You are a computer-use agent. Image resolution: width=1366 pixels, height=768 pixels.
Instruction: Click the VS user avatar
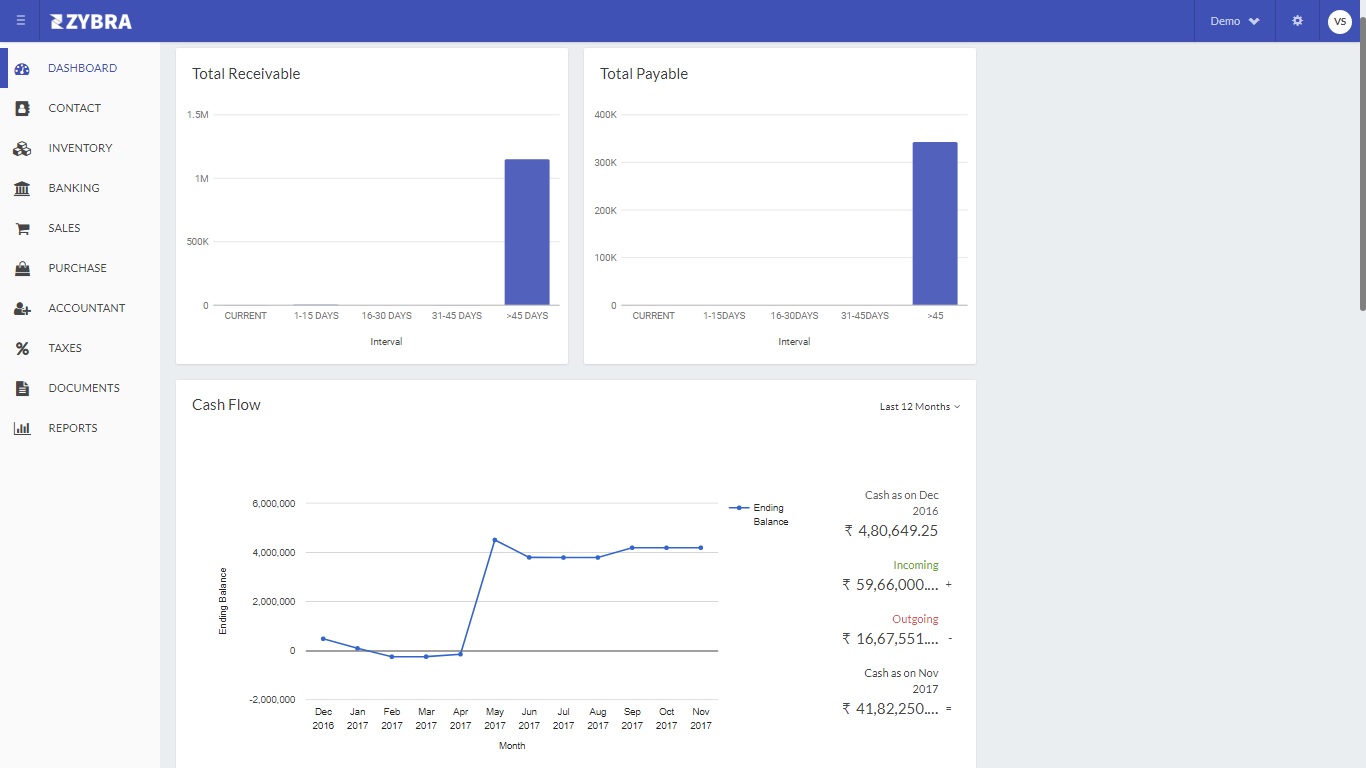tap(1339, 21)
